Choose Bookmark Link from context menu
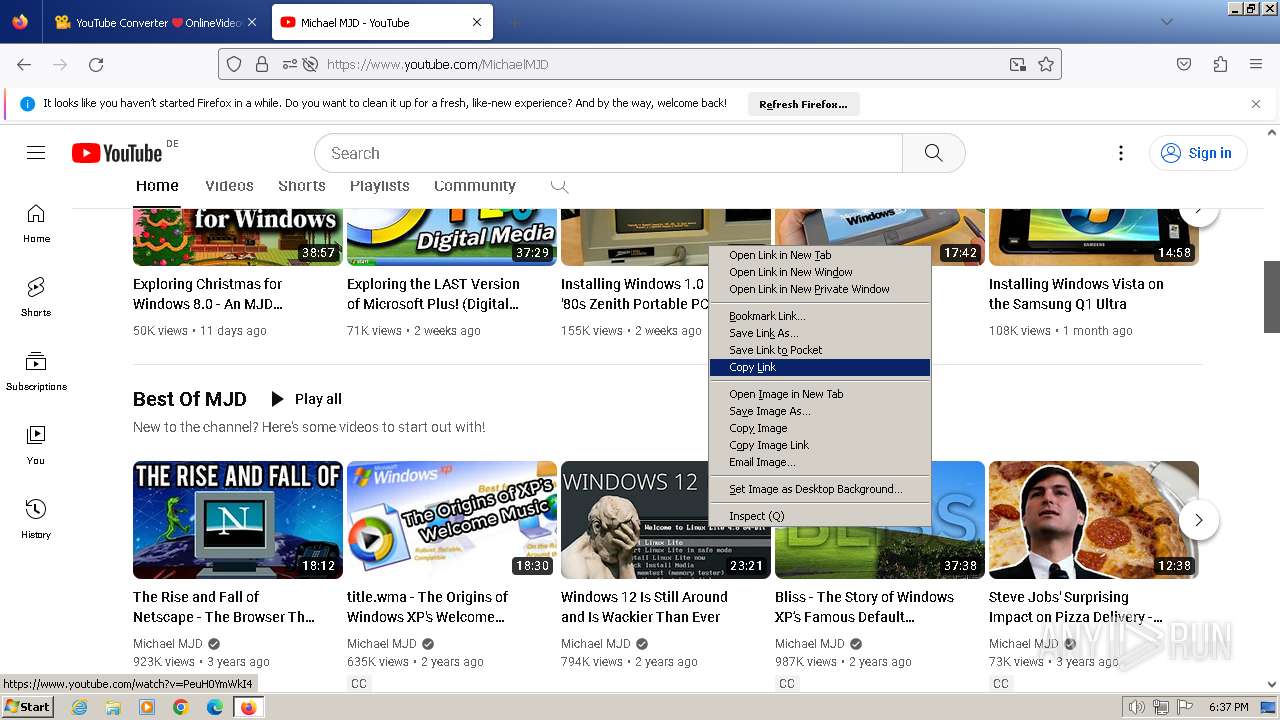 [820, 316]
